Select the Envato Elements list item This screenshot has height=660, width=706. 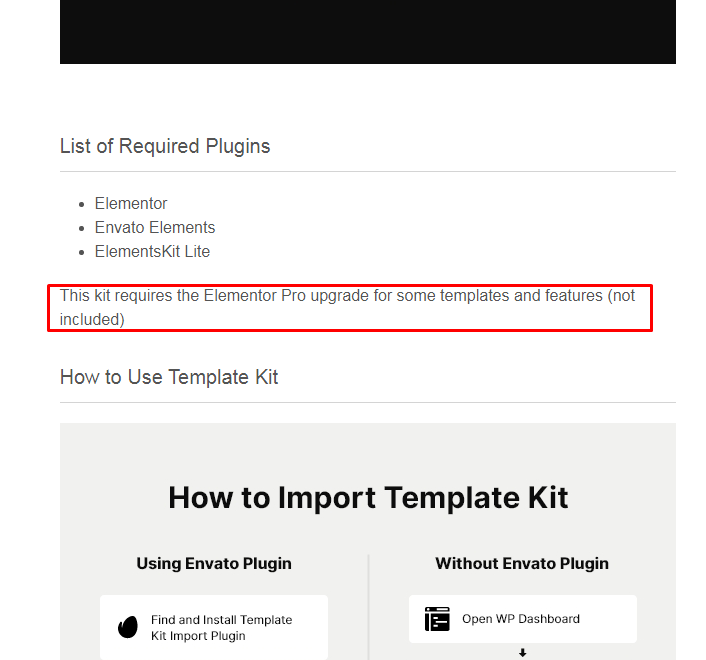pyautogui.click(x=155, y=227)
